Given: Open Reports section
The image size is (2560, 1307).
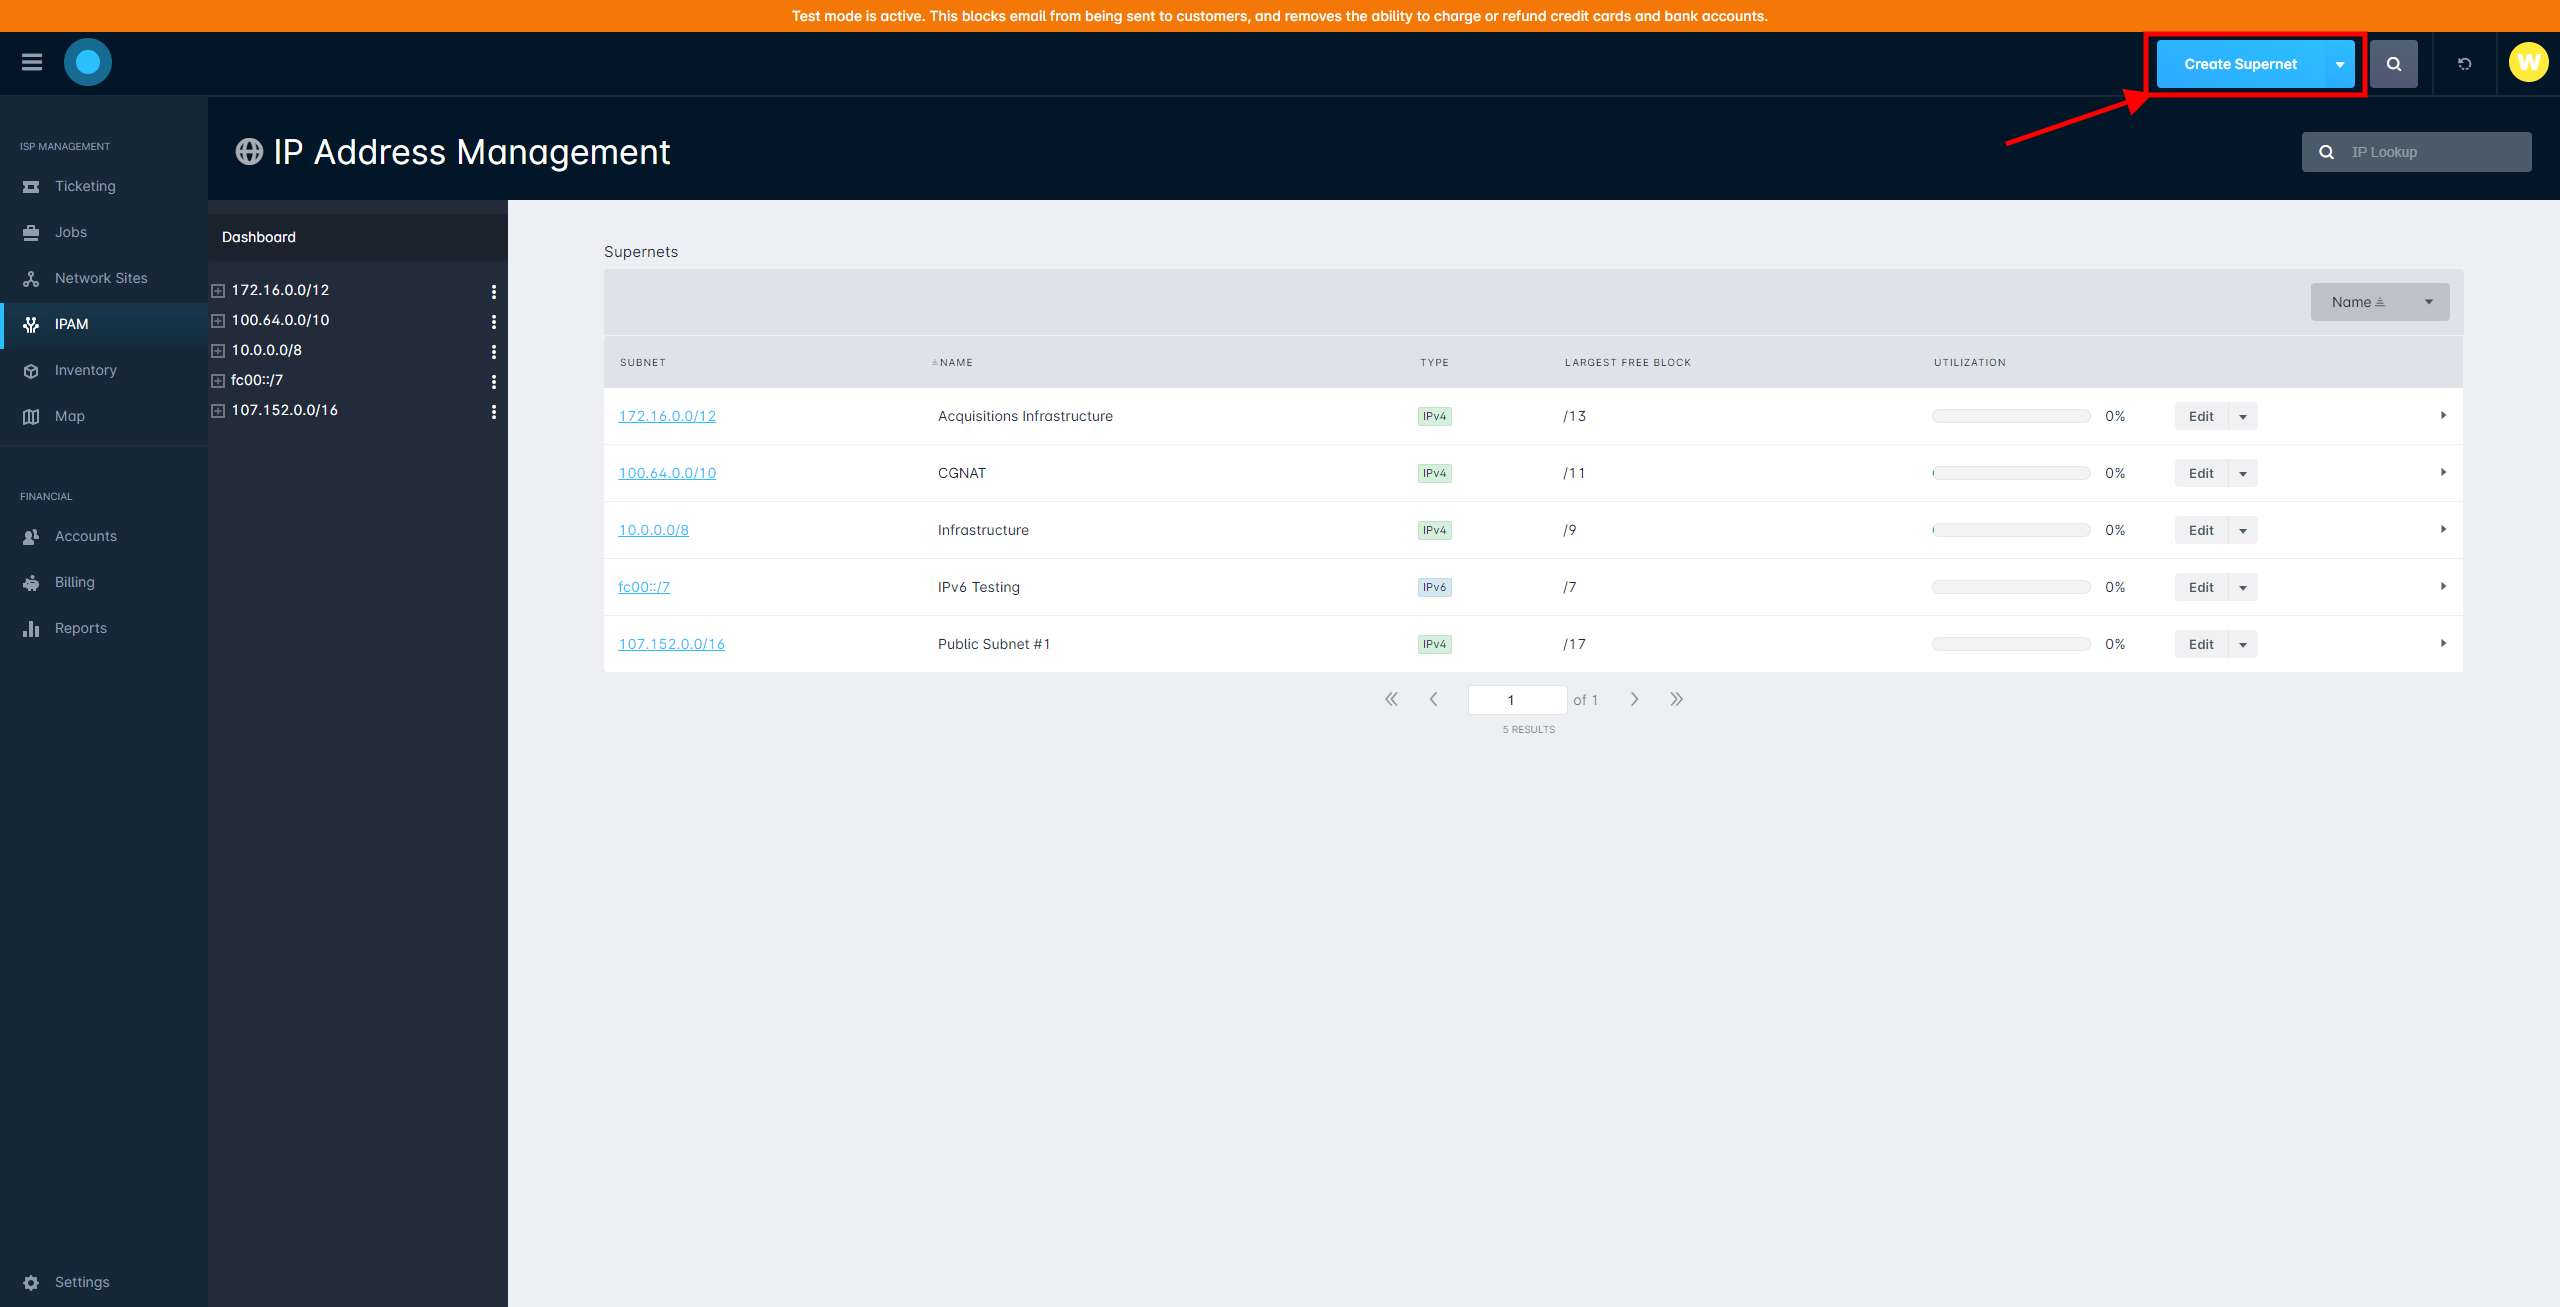Looking at the screenshot, I should coord(104,628).
